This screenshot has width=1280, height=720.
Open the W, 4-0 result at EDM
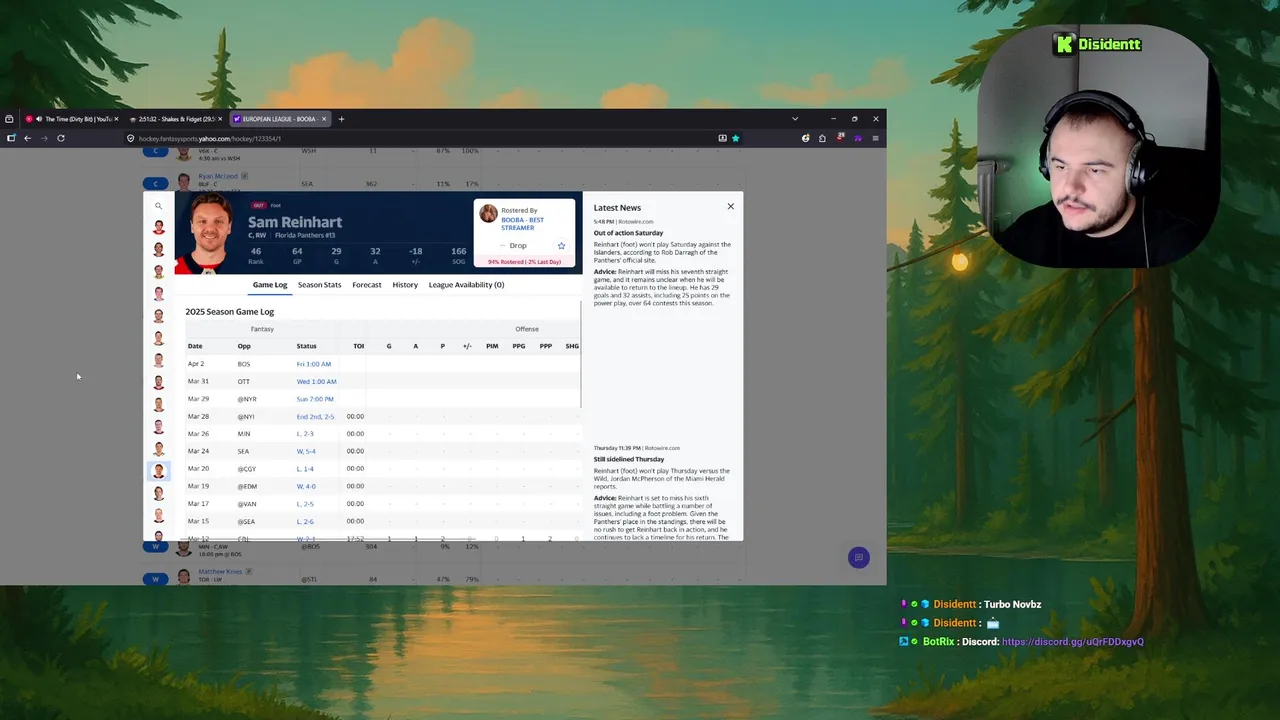coord(306,487)
